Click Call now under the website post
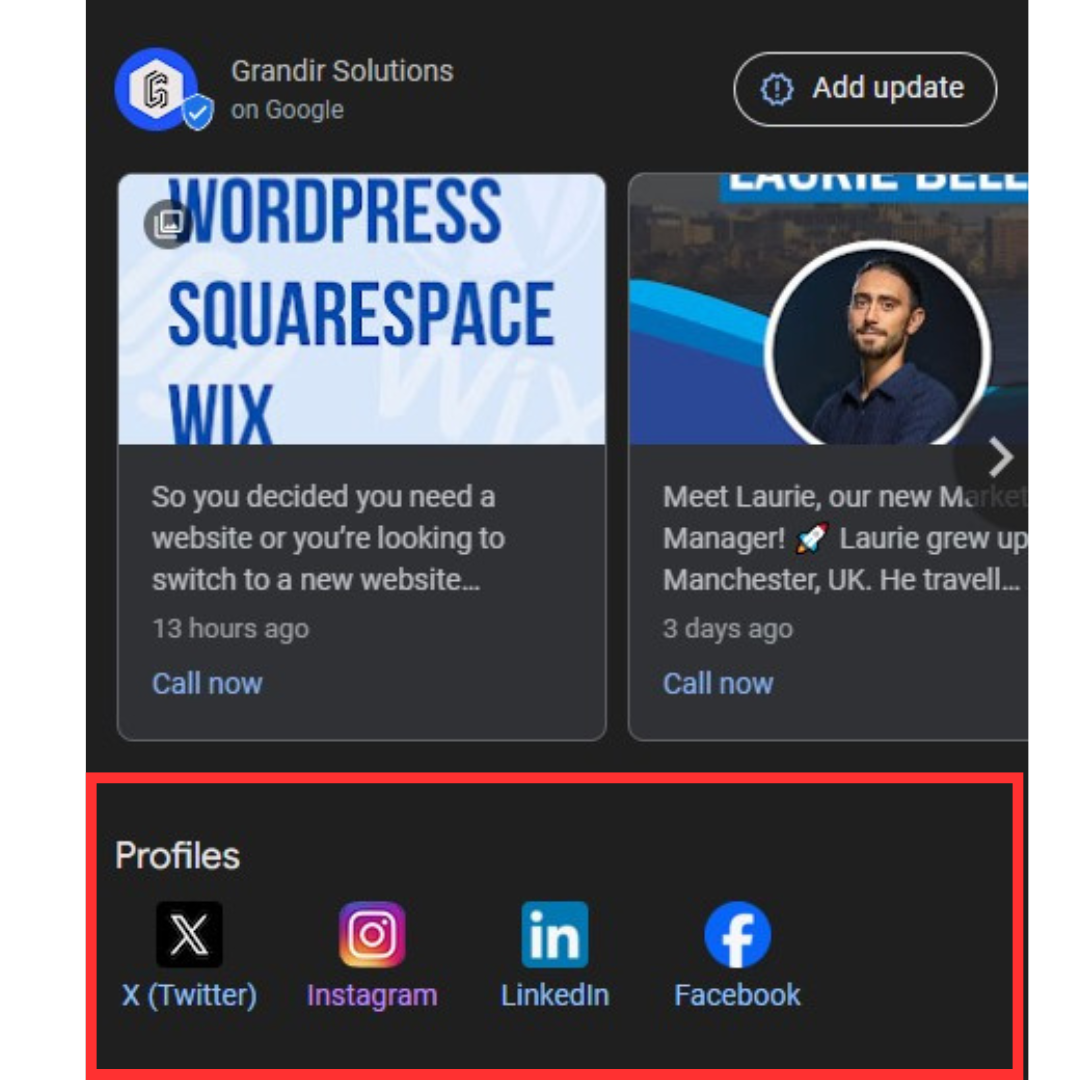Image resolution: width=1080 pixels, height=1080 pixels. 207,683
